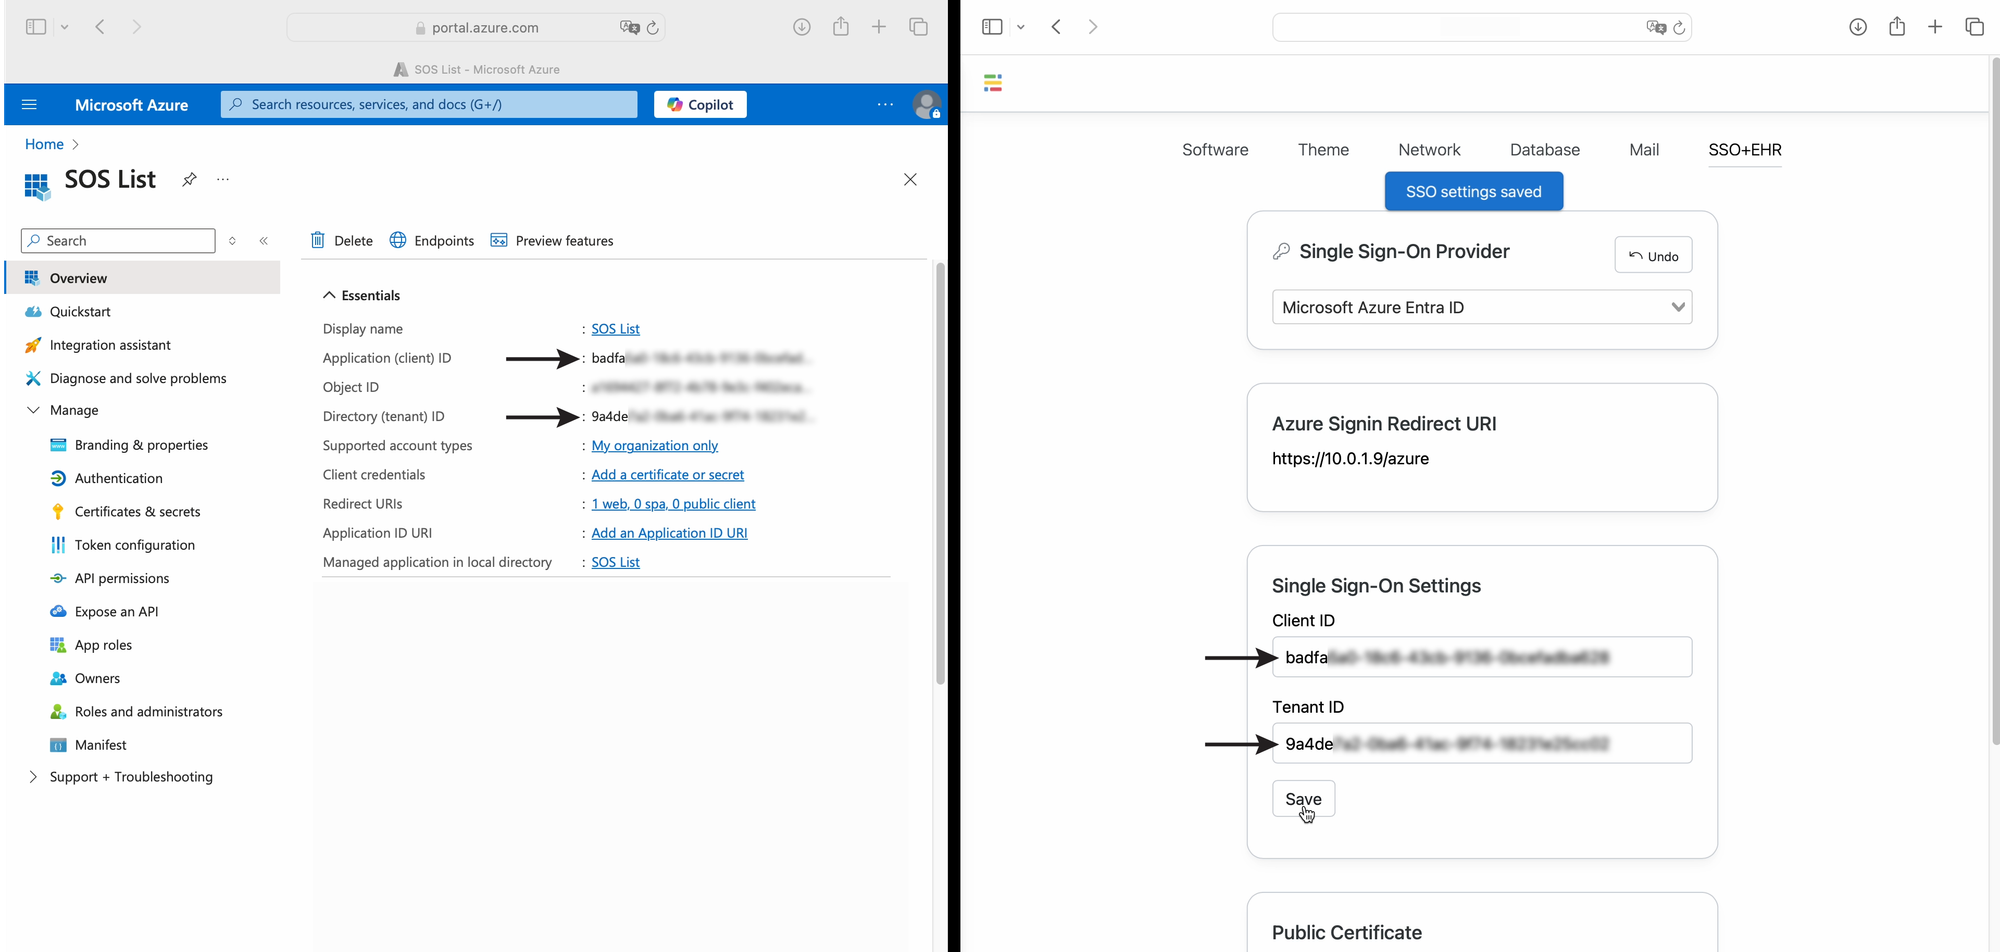The image size is (2000, 952).
Task: Open the Azure account avatar menu
Action: [x=927, y=104]
